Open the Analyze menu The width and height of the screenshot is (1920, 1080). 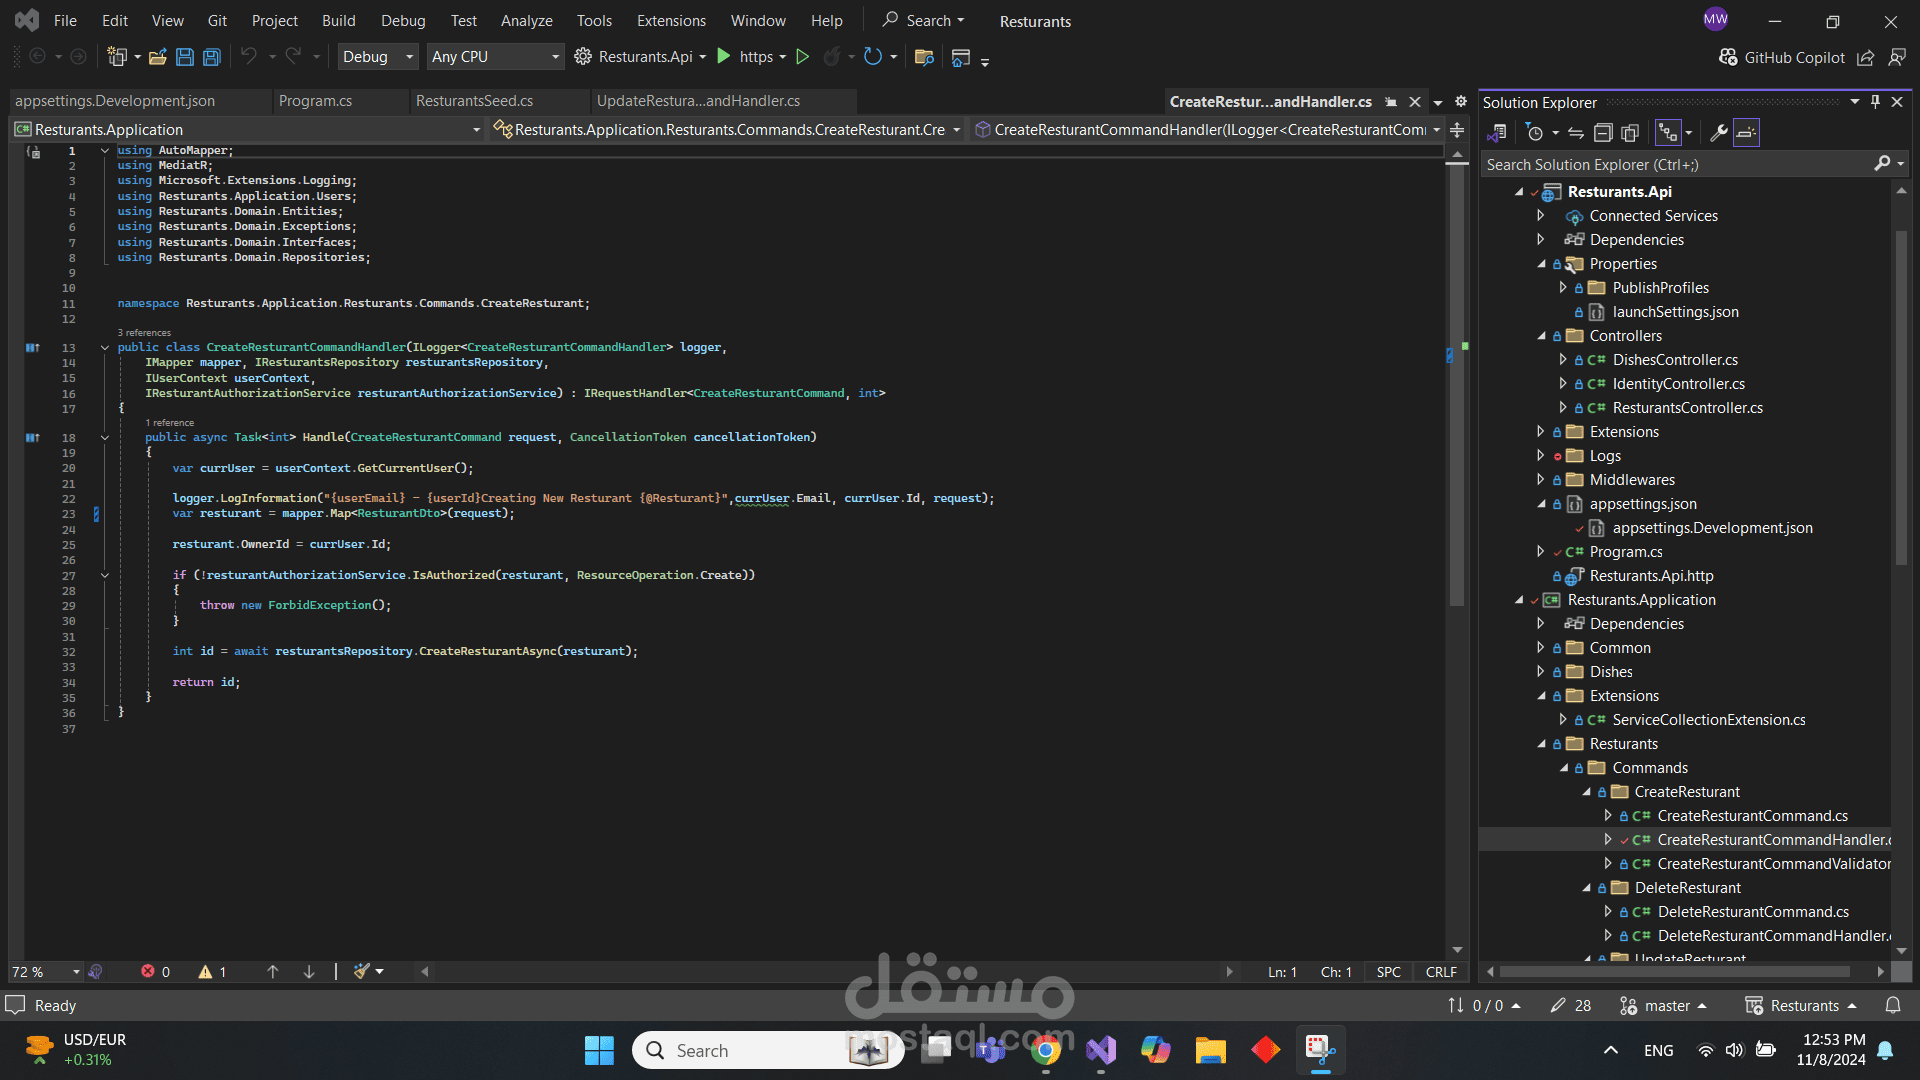coord(526,21)
